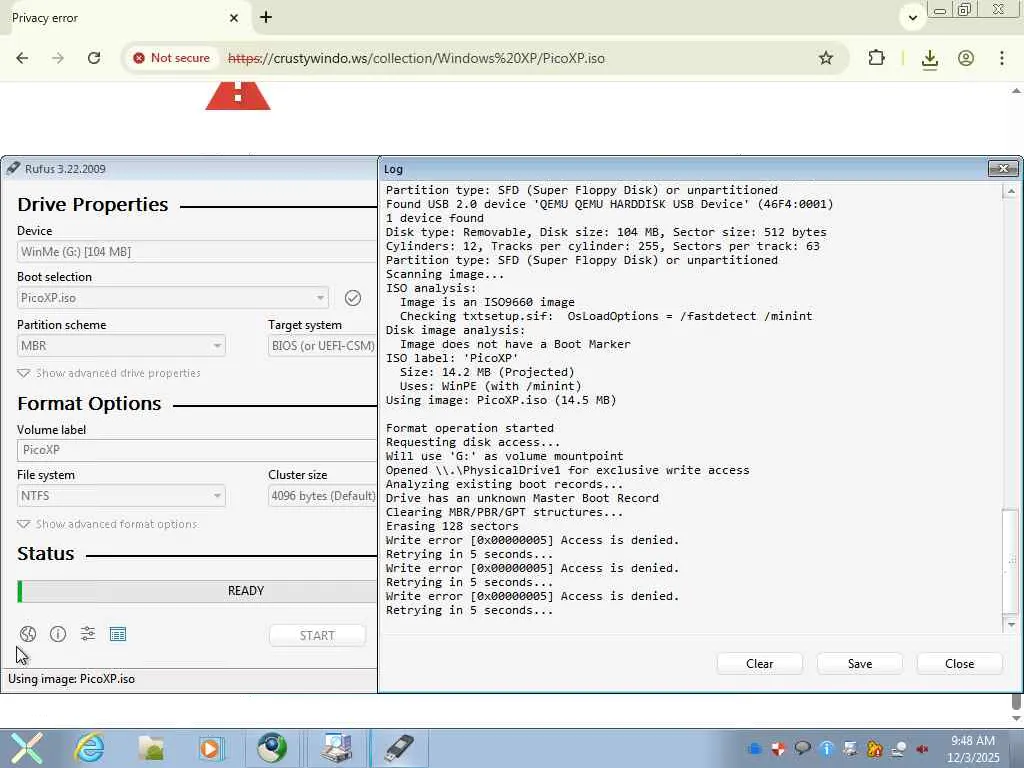Click the Chrome address bar URL

[x=416, y=58]
